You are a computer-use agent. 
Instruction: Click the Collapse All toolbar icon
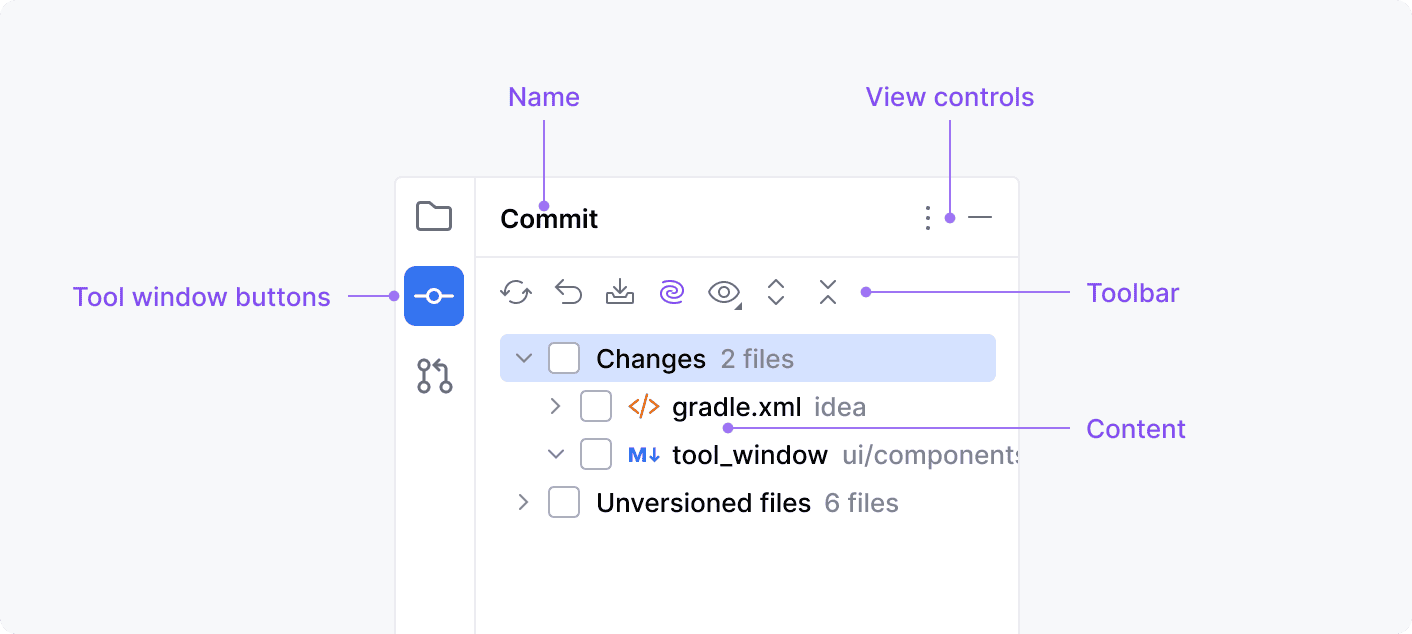pos(827,292)
